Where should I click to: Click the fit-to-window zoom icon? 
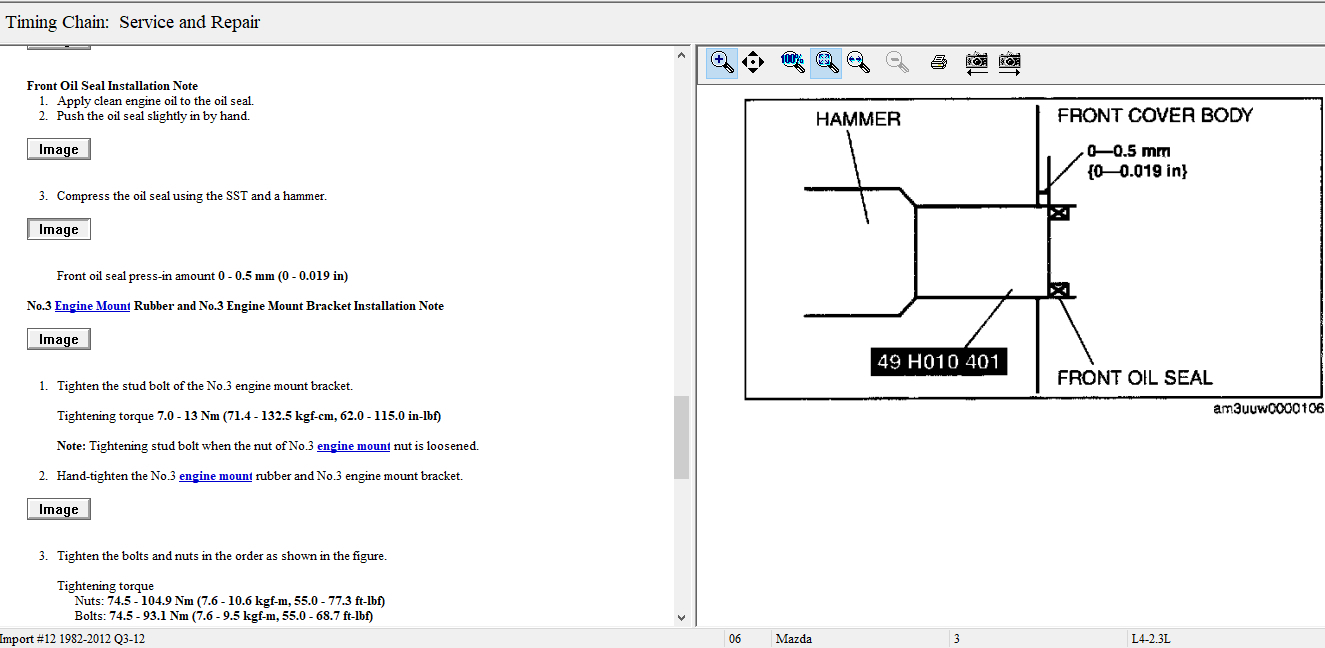[x=825, y=62]
